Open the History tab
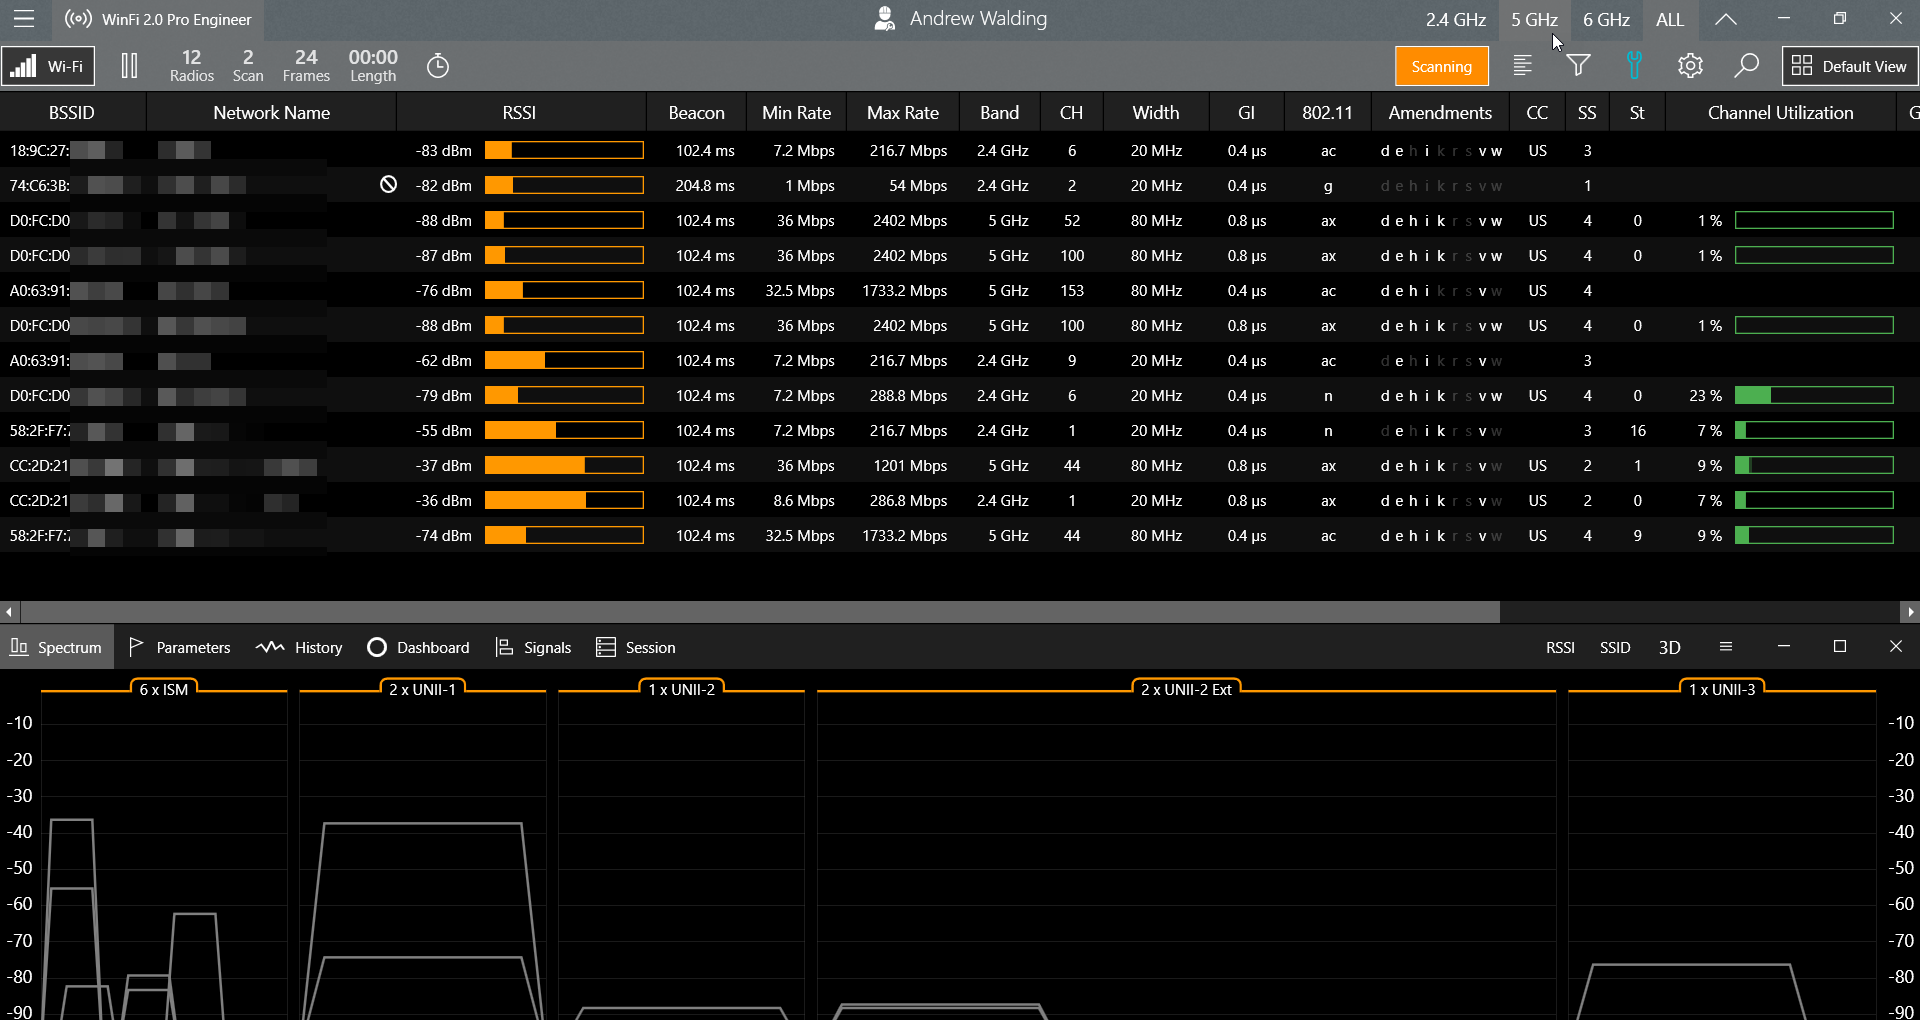The height and width of the screenshot is (1020, 1920). (298, 647)
